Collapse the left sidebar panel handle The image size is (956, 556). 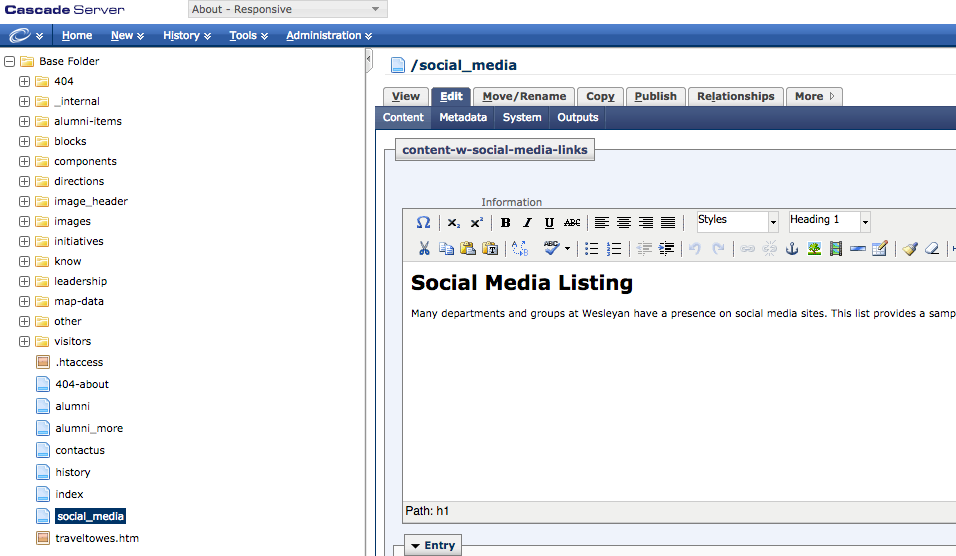[x=368, y=60]
